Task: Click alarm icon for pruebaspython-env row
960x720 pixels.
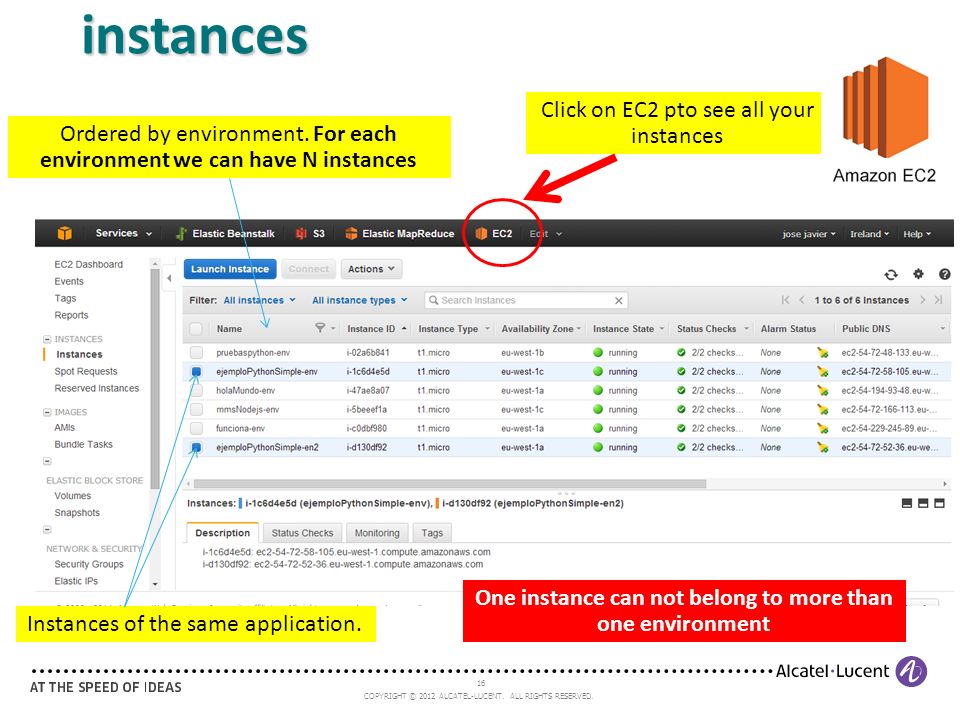Action: (x=822, y=353)
